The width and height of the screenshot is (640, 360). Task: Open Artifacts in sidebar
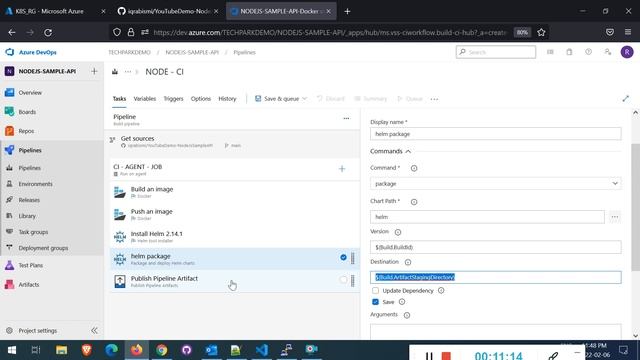[29, 284]
